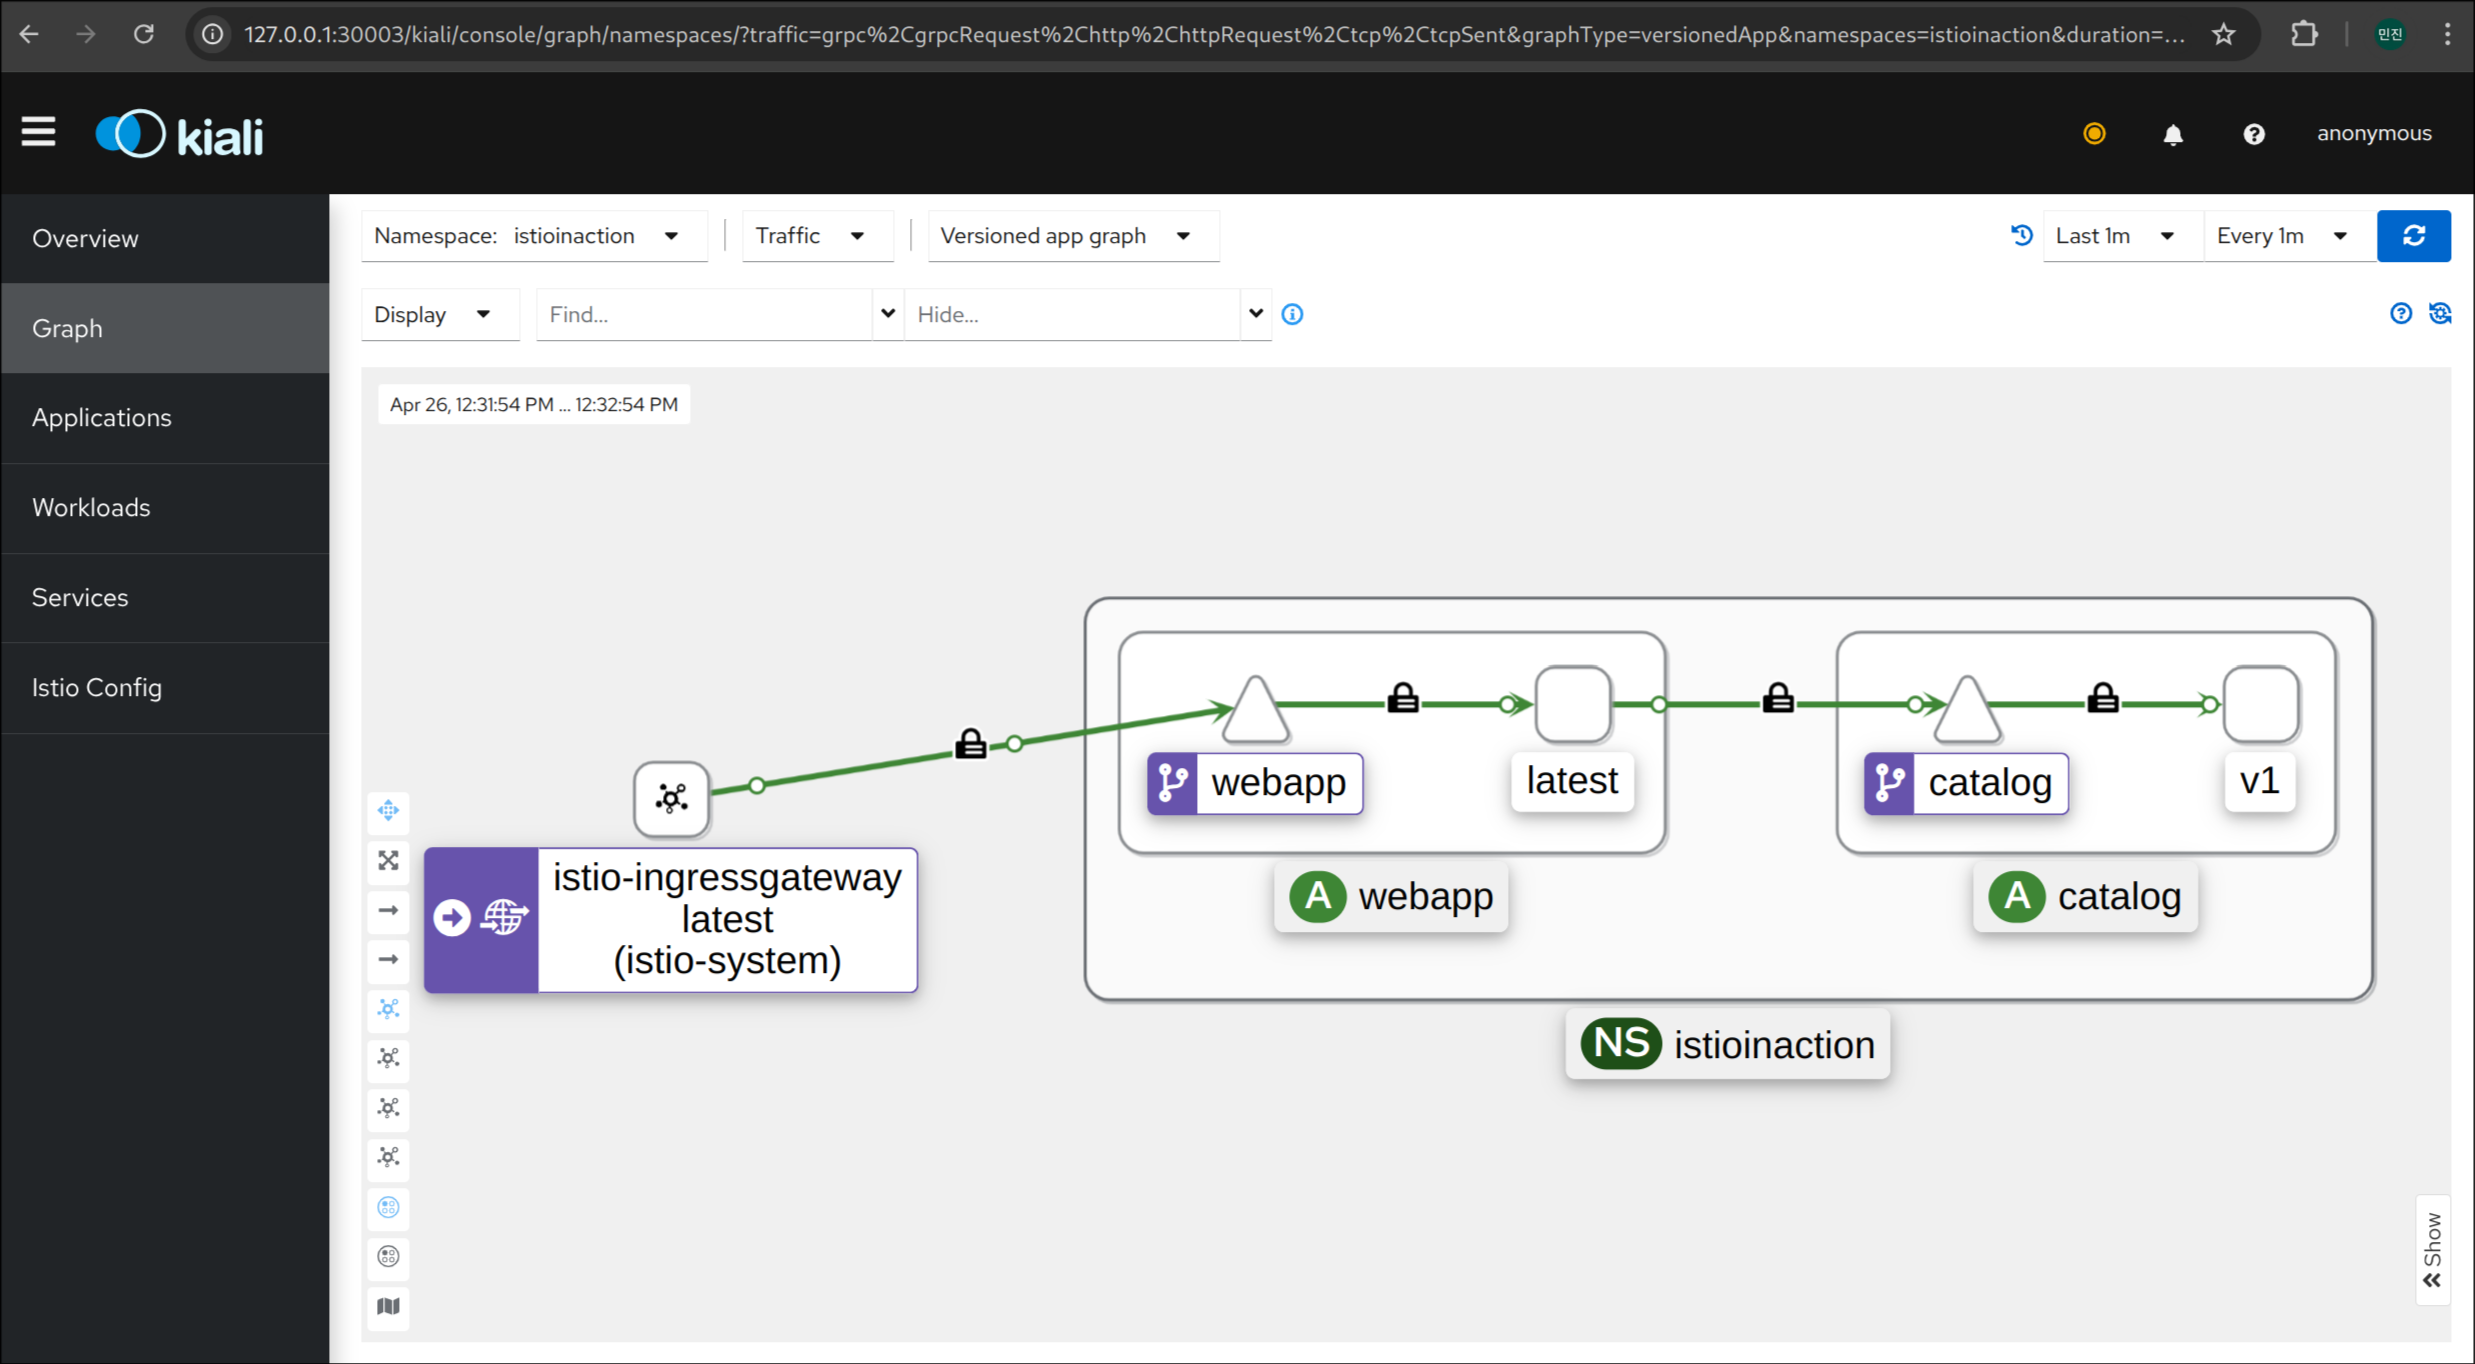Click the lock between catalog and v1
Image resolution: width=2475 pixels, height=1364 pixels.
[2103, 698]
